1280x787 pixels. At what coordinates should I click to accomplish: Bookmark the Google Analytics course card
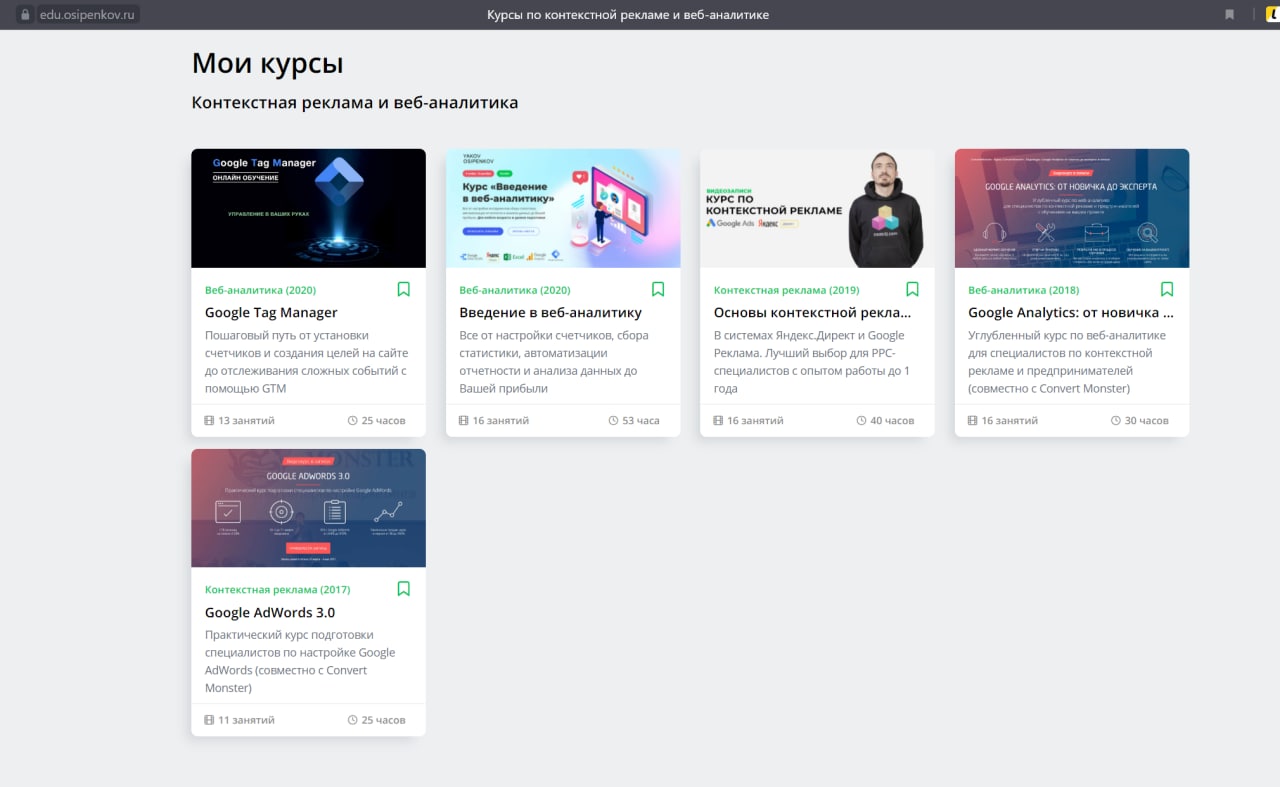[x=1167, y=289]
